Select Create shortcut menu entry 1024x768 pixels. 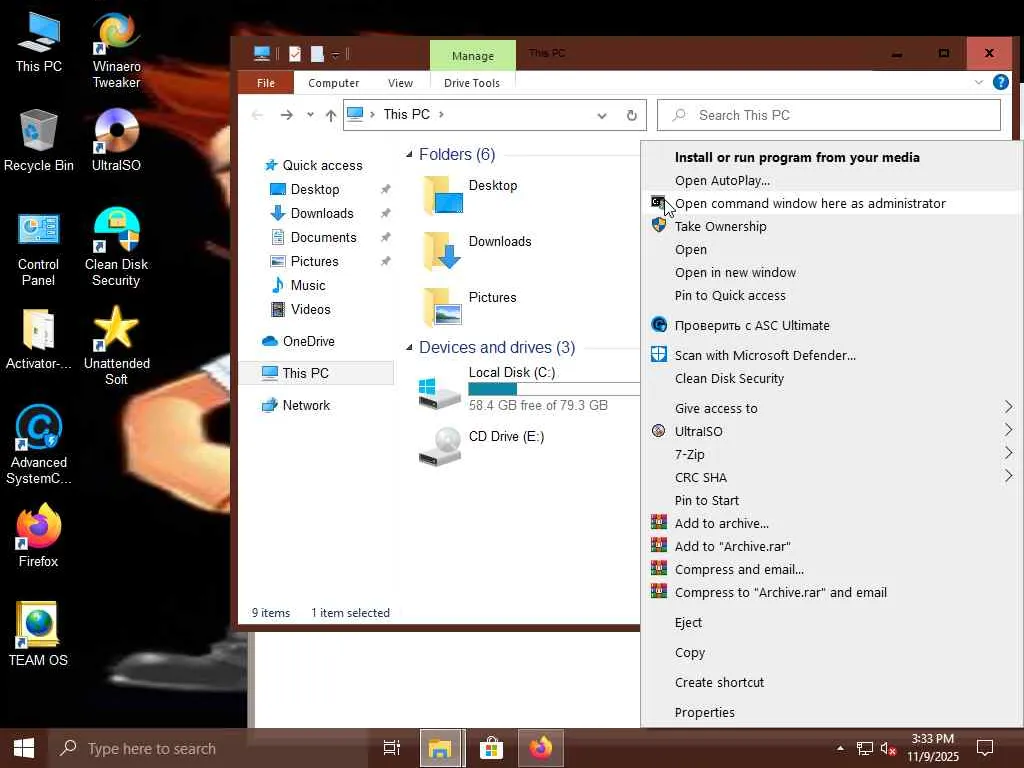click(831, 682)
